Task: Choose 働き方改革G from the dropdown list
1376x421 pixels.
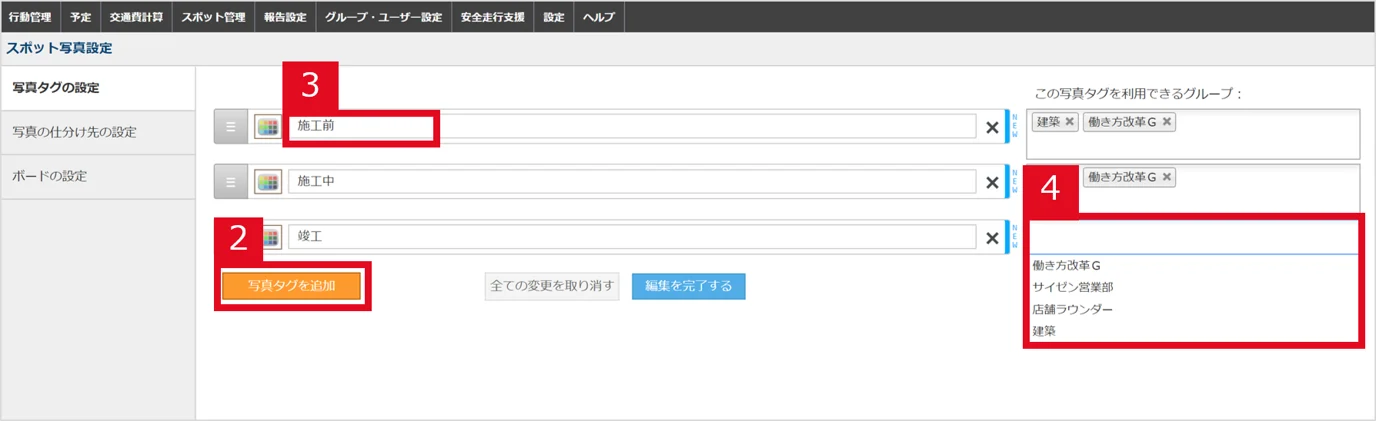Action: (x=1193, y=265)
